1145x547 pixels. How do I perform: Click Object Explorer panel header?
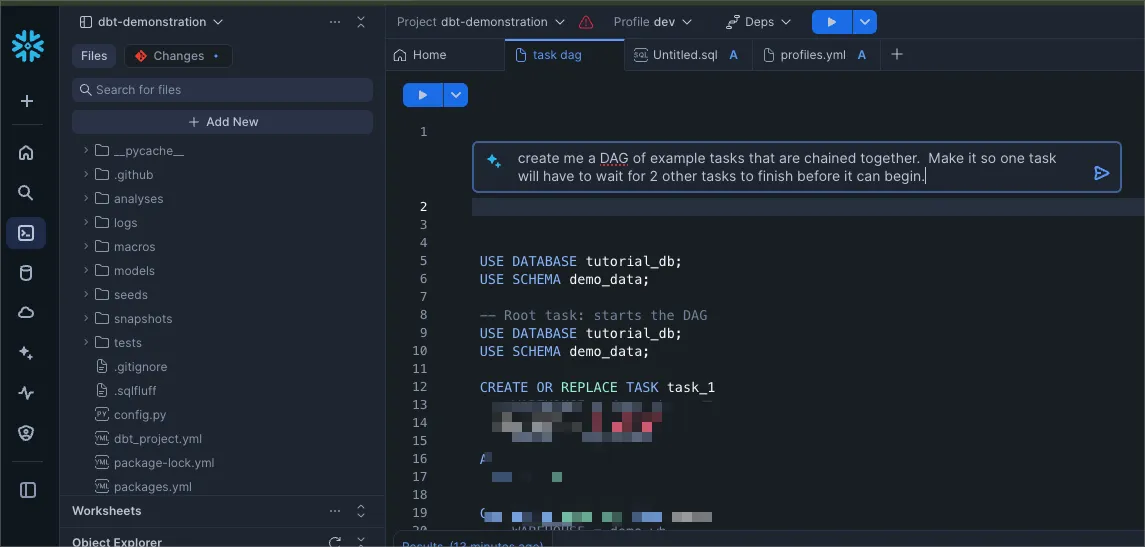click(x=117, y=542)
